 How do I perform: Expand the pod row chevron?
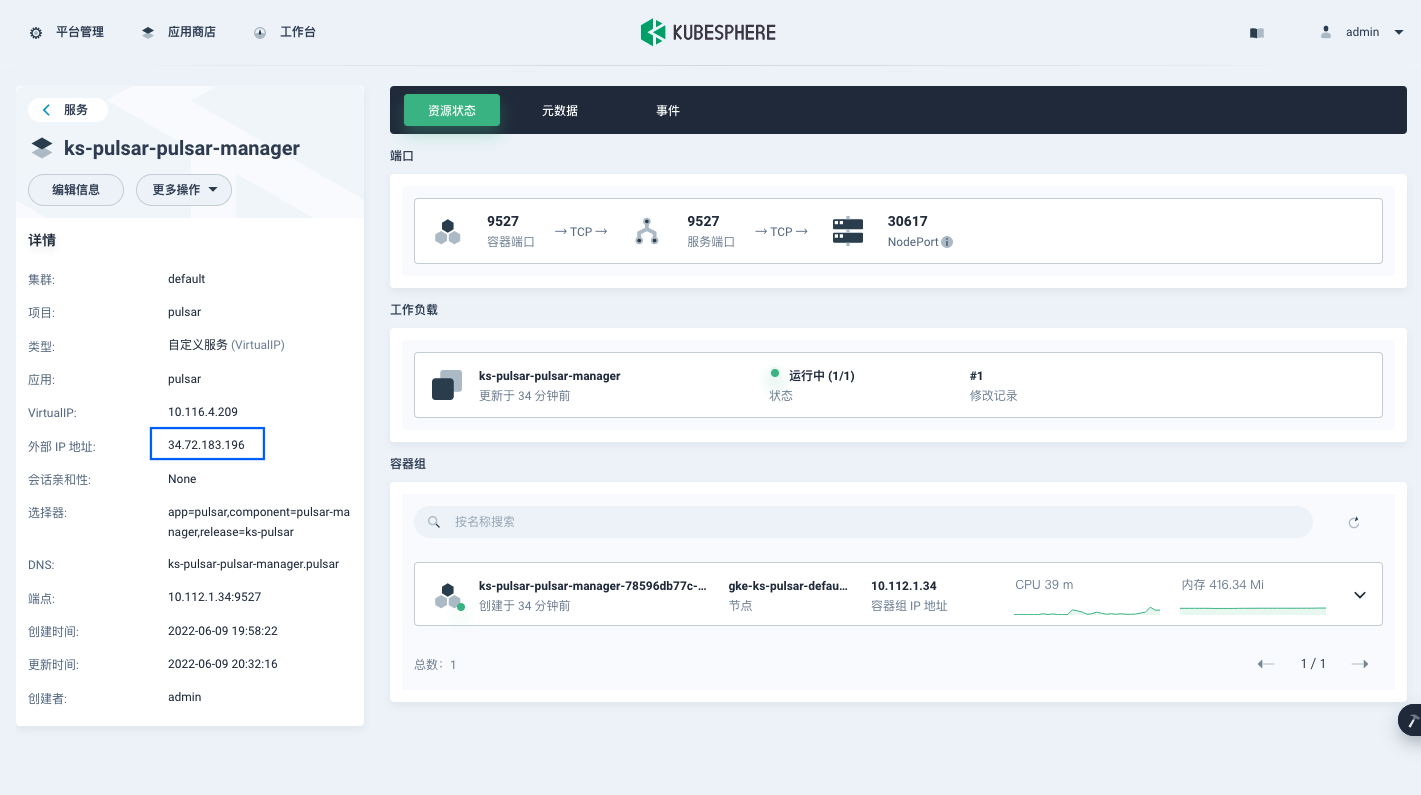[x=1360, y=595]
